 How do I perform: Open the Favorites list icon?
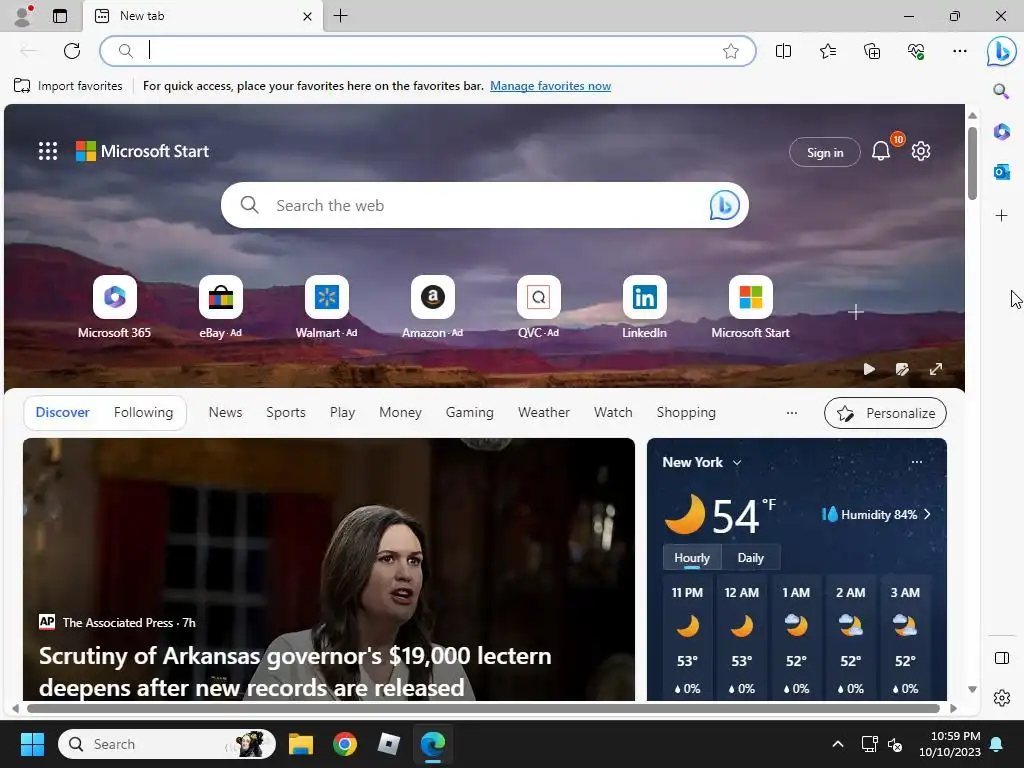tap(827, 51)
